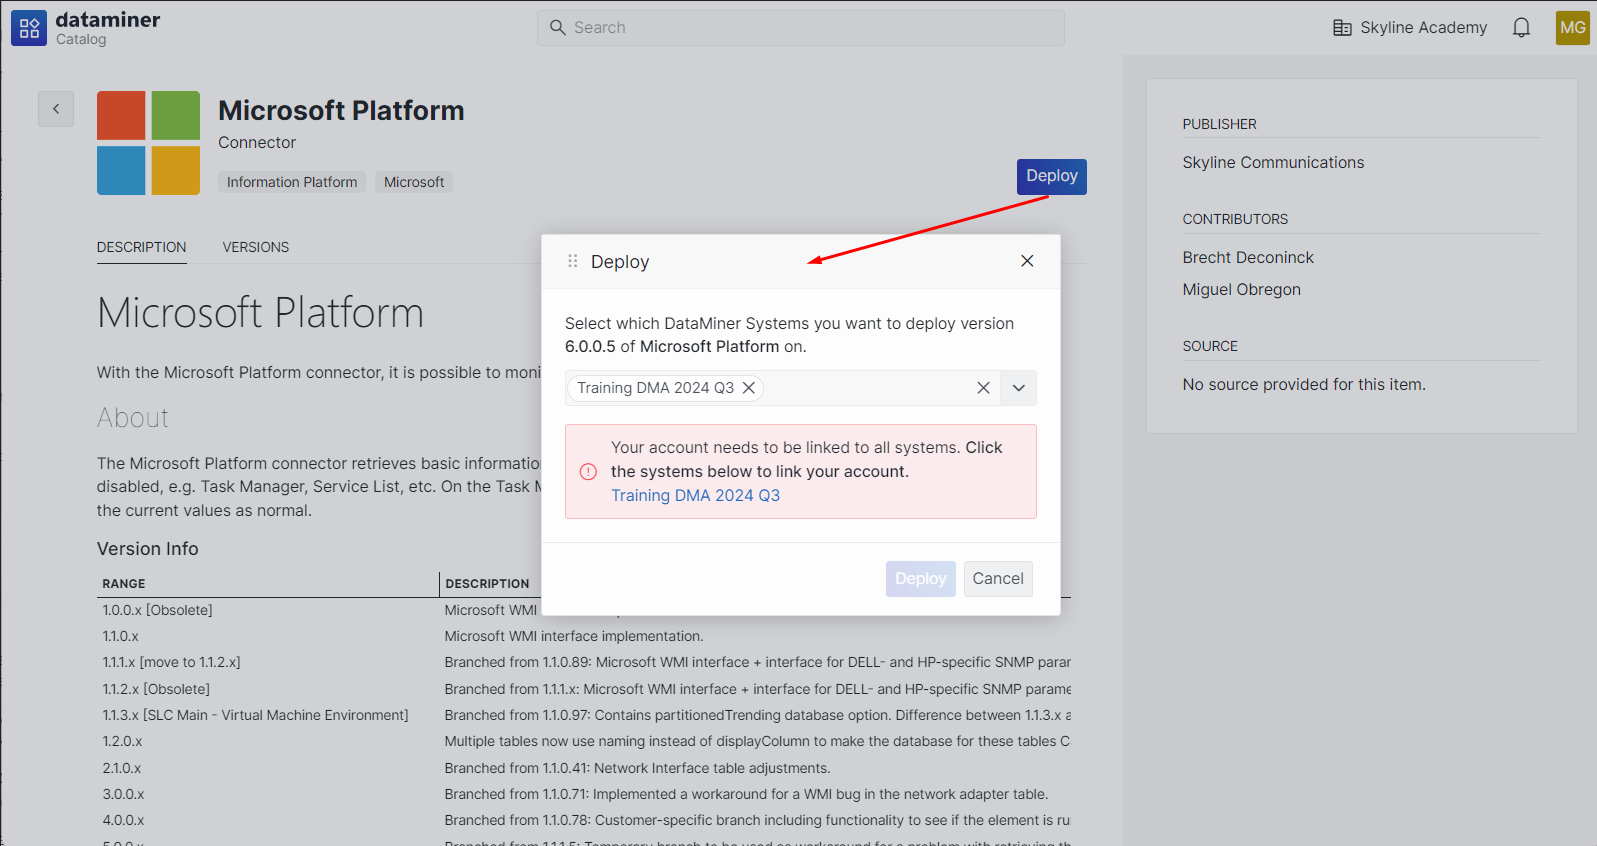Select the 1.1.1.x [move to 1.1.2.x] cell
Screen dimensions: 1597x846
click(171, 662)
